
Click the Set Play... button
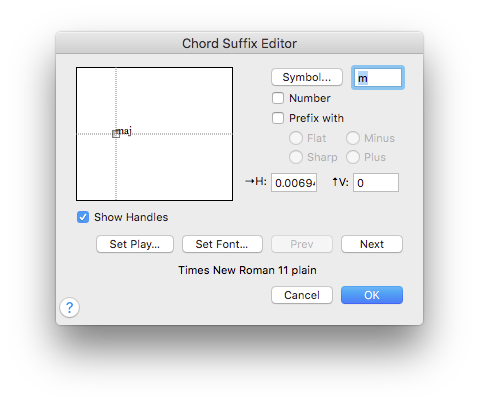pos(135,244)
